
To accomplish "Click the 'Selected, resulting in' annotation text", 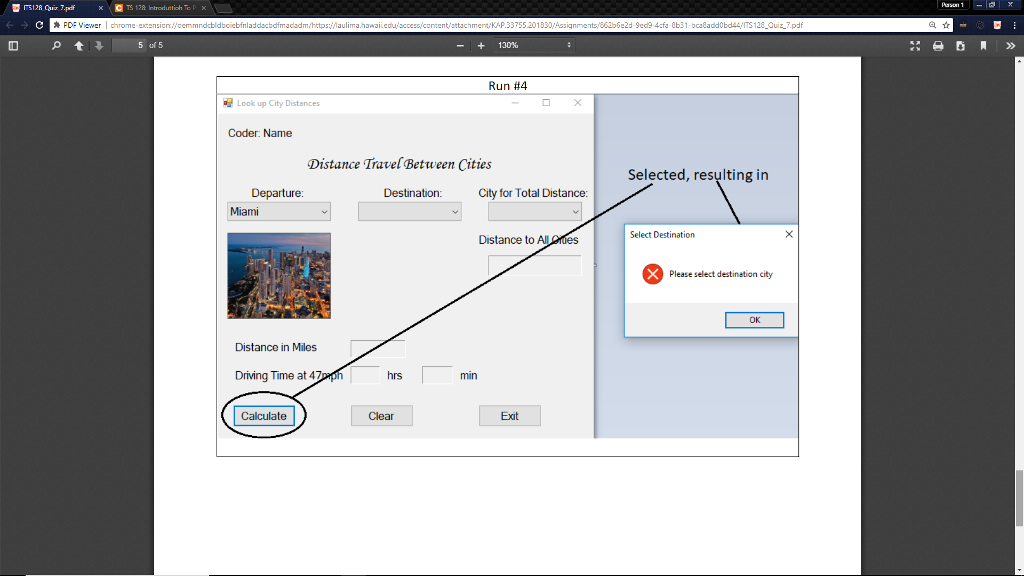I will tap(698, 175).
